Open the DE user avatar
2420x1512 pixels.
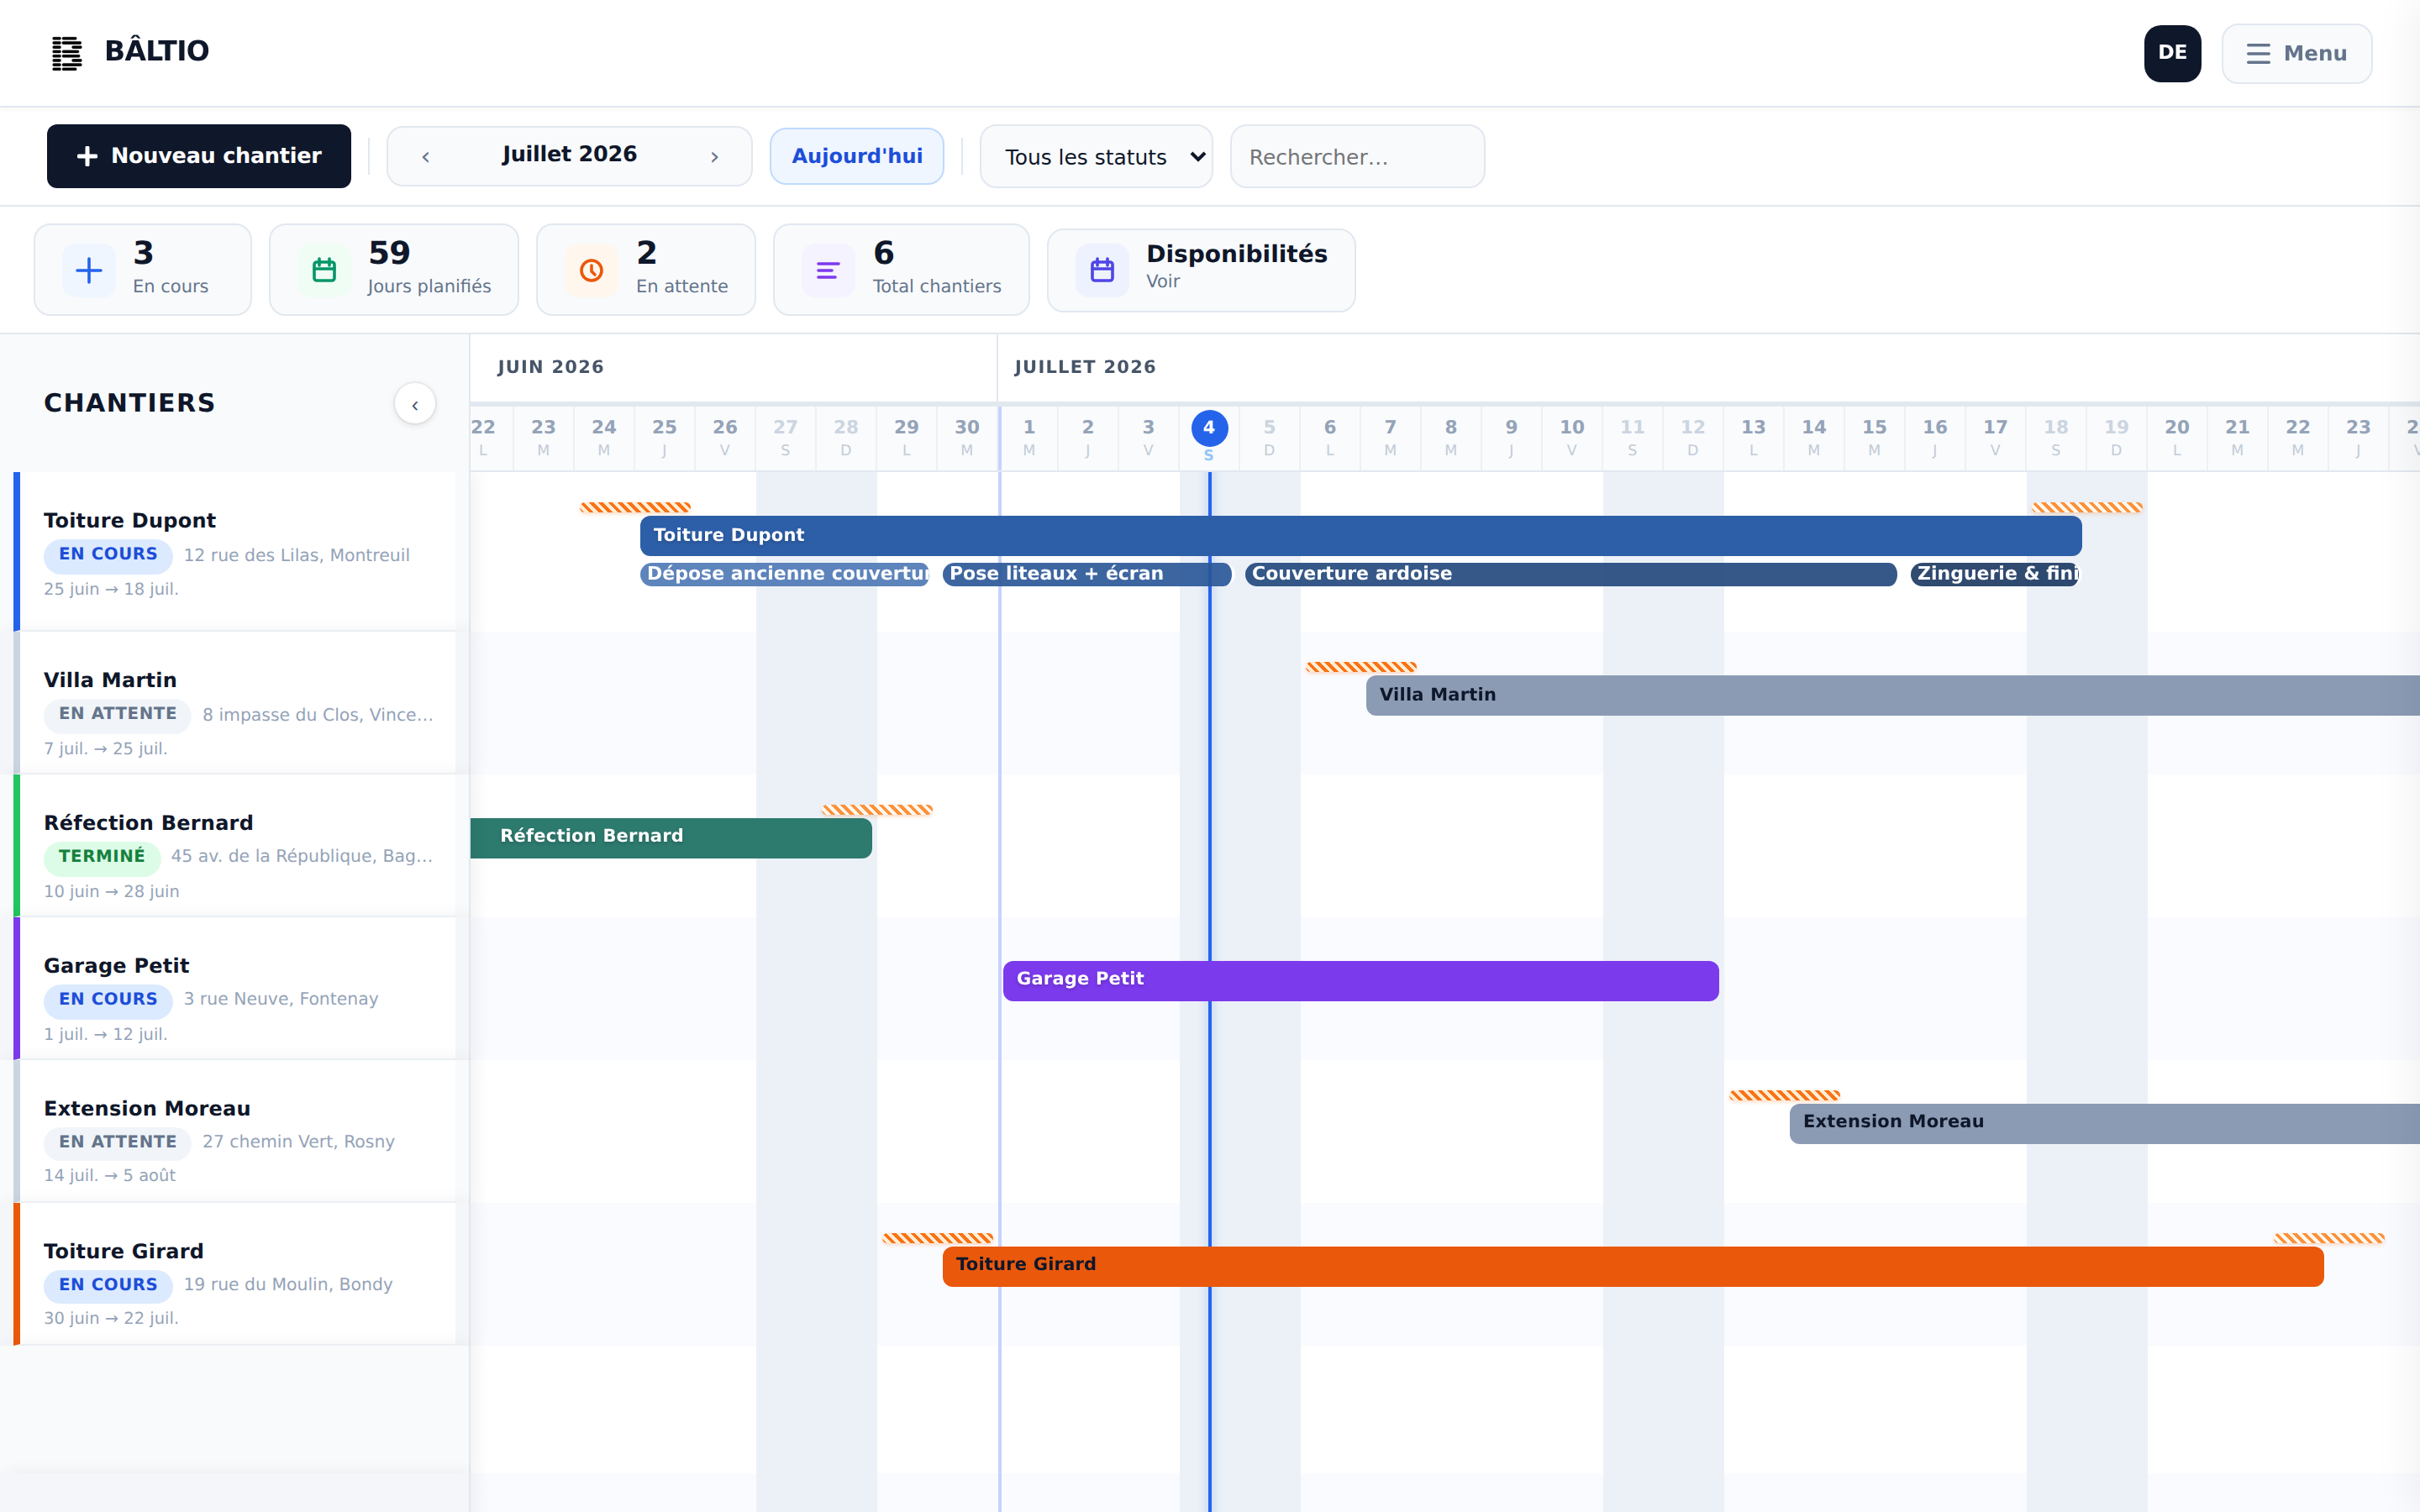click(x=2172, y=53)
